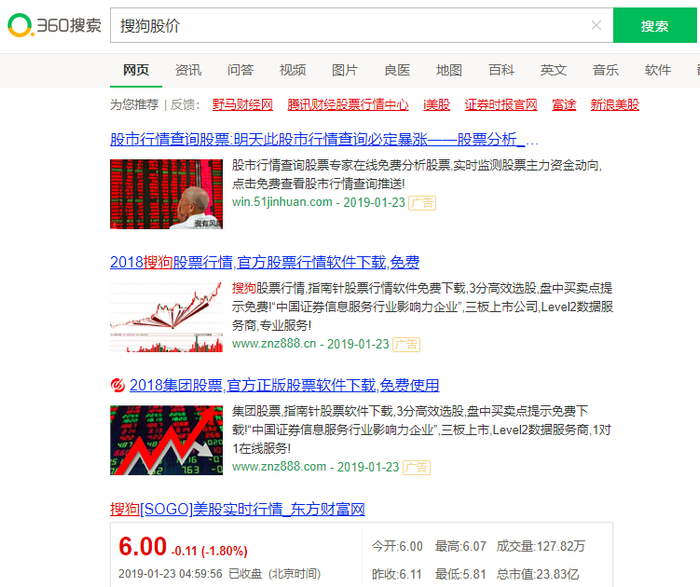Screen dimensions: 700x587
Task: Click the www.znz888.com URL
Action: point(279,467)
